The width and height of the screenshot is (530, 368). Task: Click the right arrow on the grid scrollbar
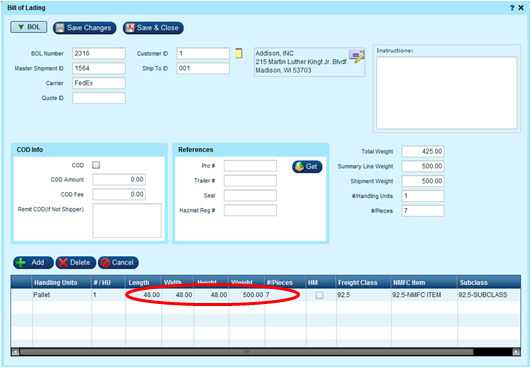coord(516,352)
